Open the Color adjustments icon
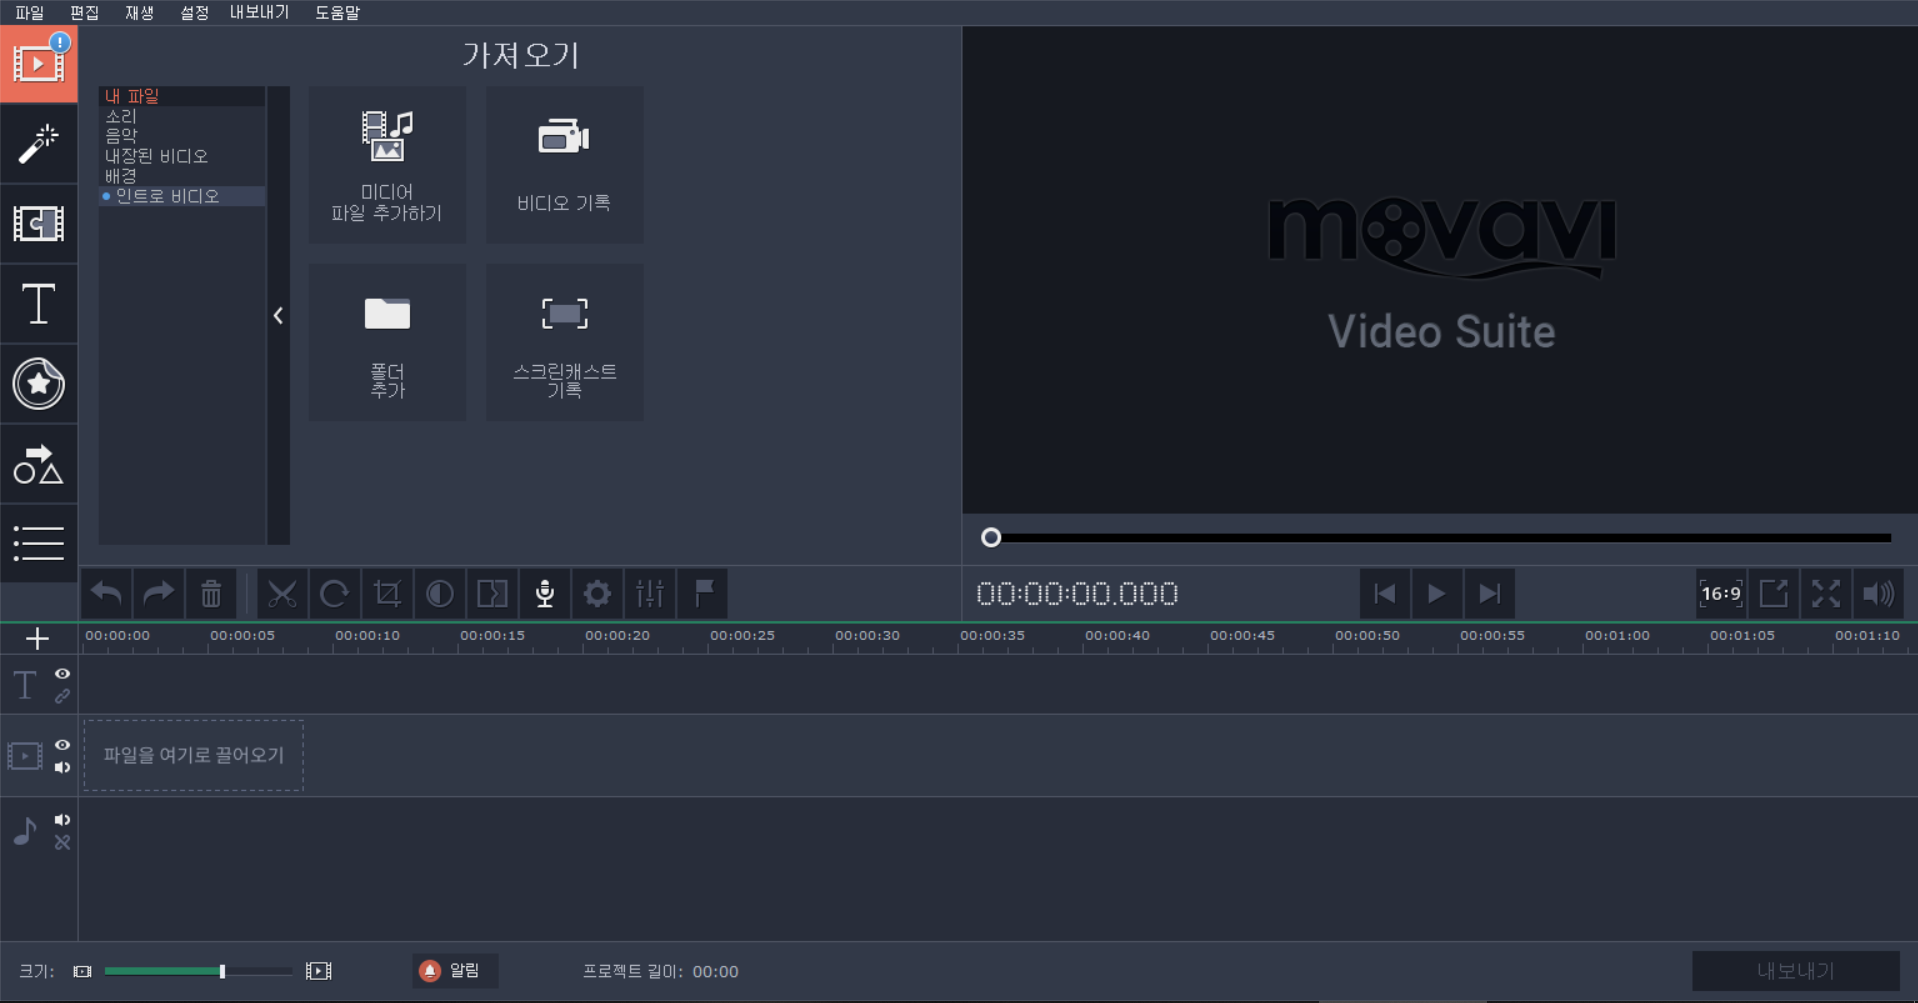1918x1003 pixels. click(440, 594)
